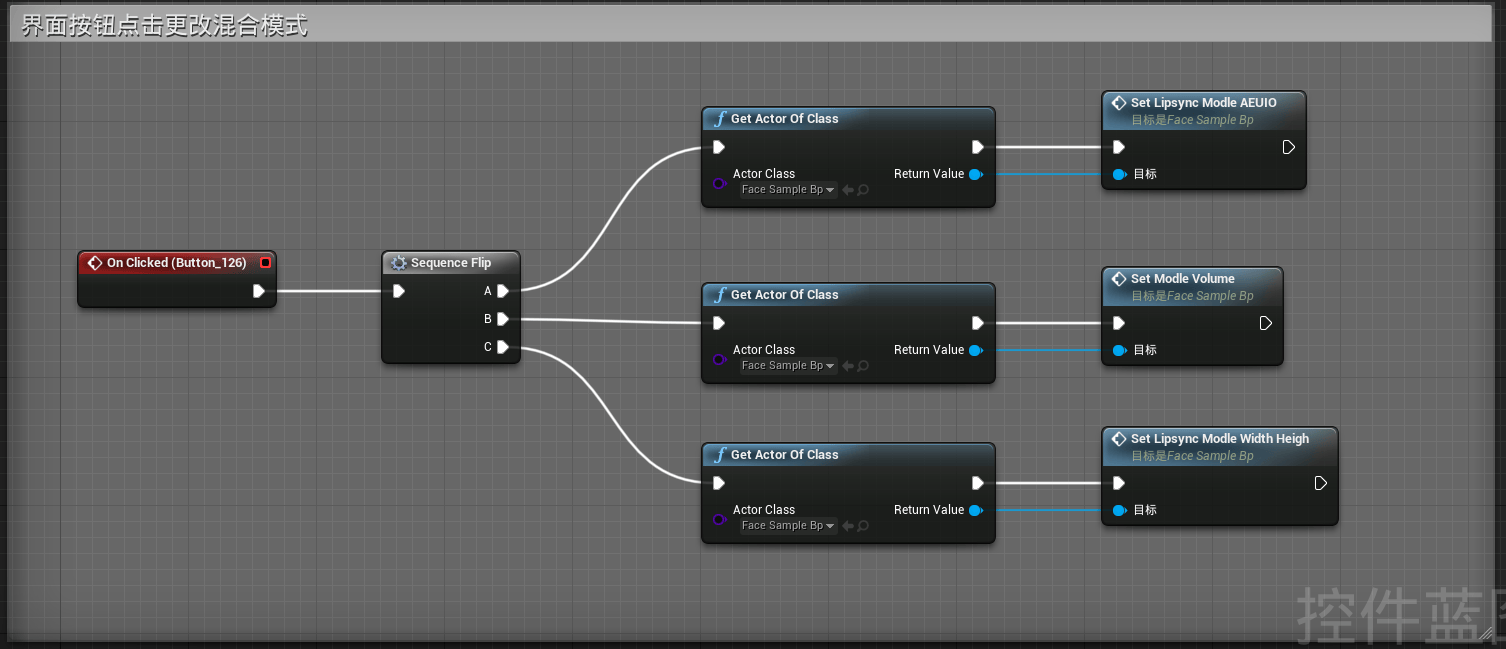The width and height of the screenshot is (1506, 649).
Task: Select the On Clicked (Button_126) event node title
Action: 177,263
